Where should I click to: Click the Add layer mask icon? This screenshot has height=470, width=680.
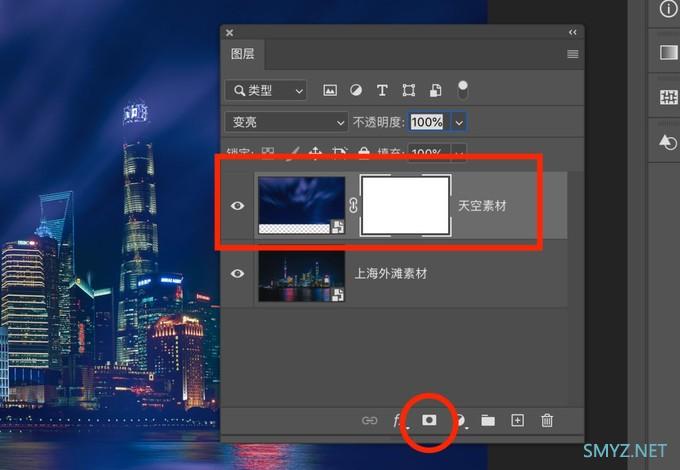pos(428,421)
